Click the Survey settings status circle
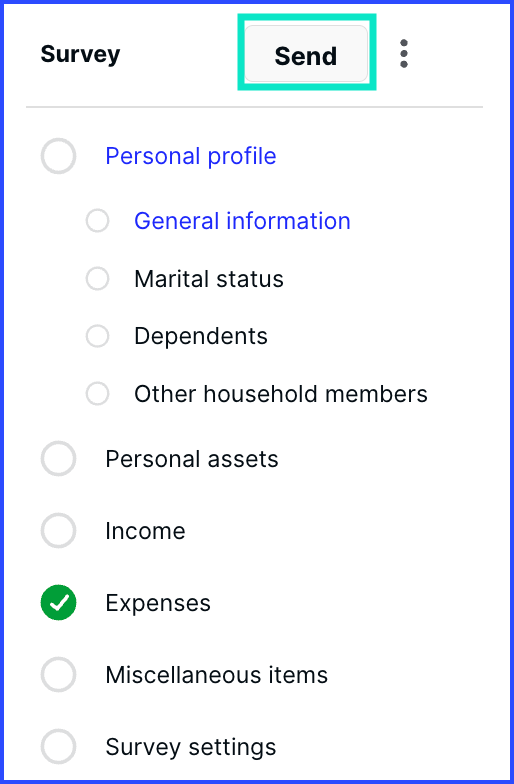The height and width of the screenshot is (784, 514). click(x=58, y=746)
